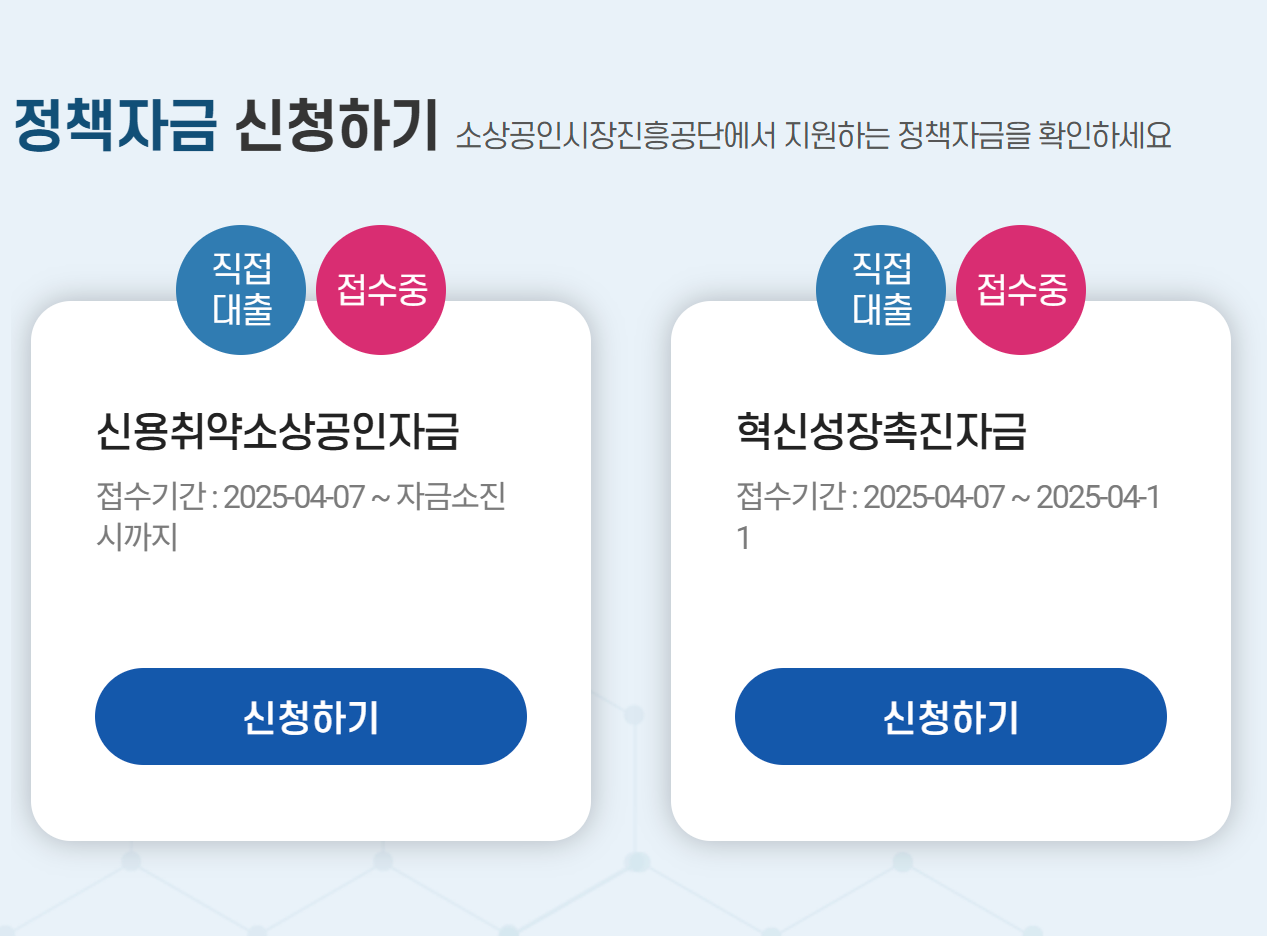Click 신청하기 for 혁신성장촉진자금

coord(950,716)
